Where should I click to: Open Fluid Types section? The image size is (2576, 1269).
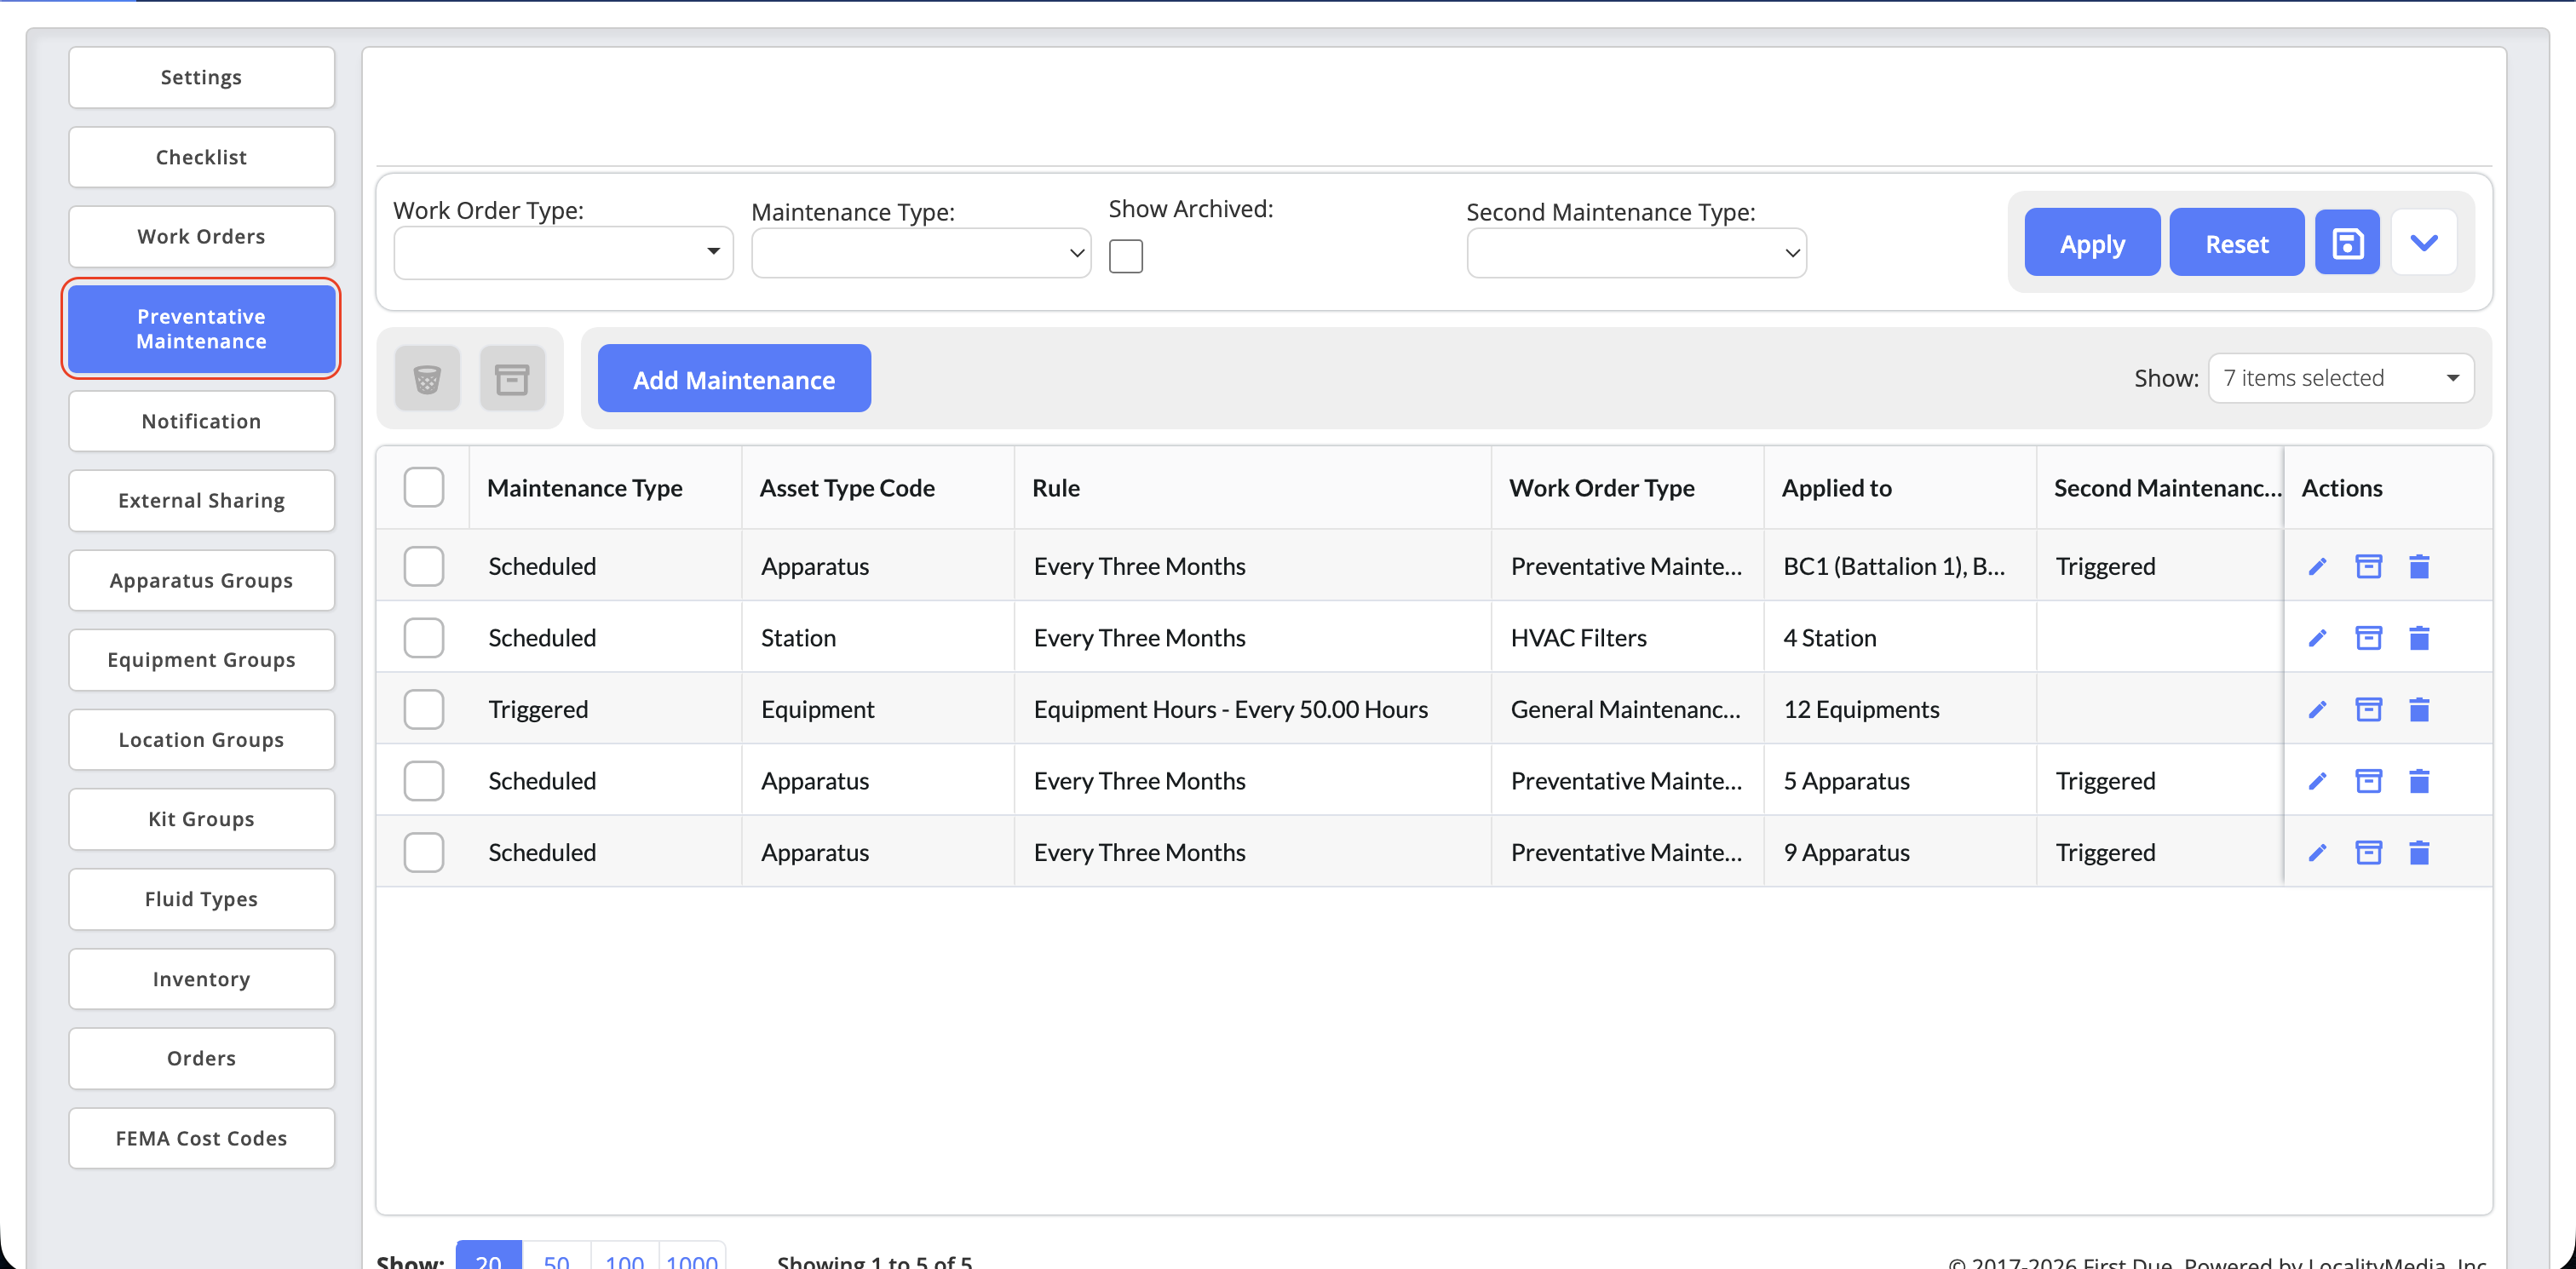[201, 899]
